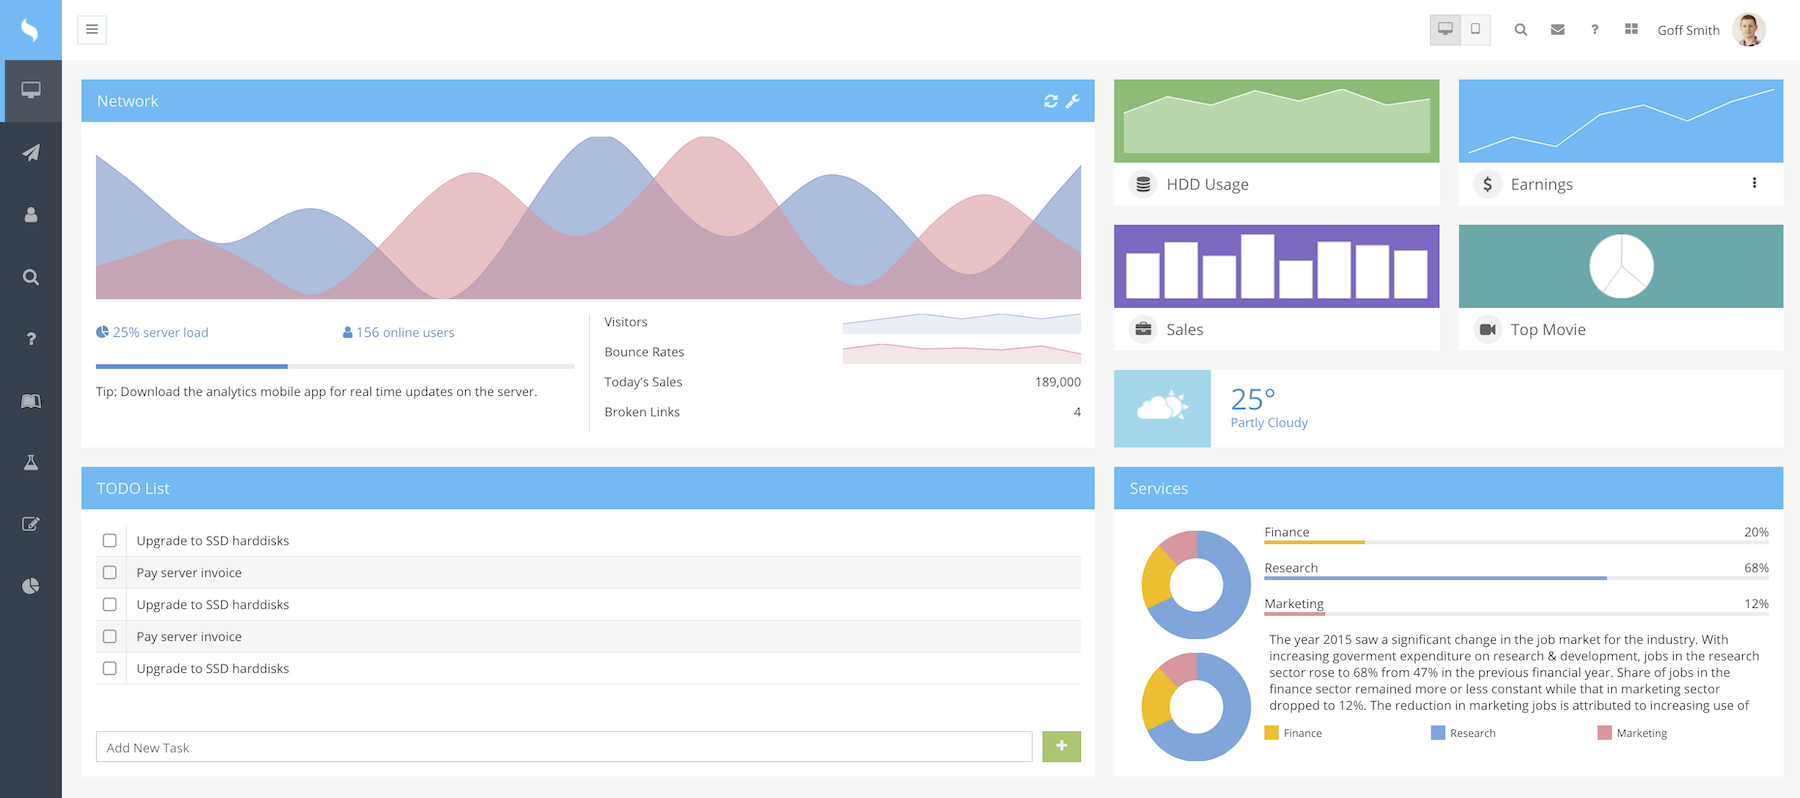Click the Services panel header
The width and height of the screenshot is (1800, 798).
coord(1449,488)
